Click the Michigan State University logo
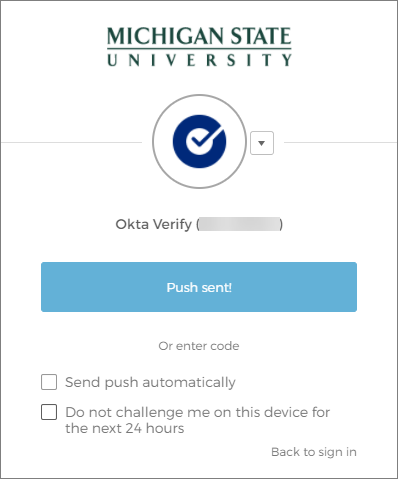Image resolution: width=398 pixels, height=479 pixels. pos(199,47)
